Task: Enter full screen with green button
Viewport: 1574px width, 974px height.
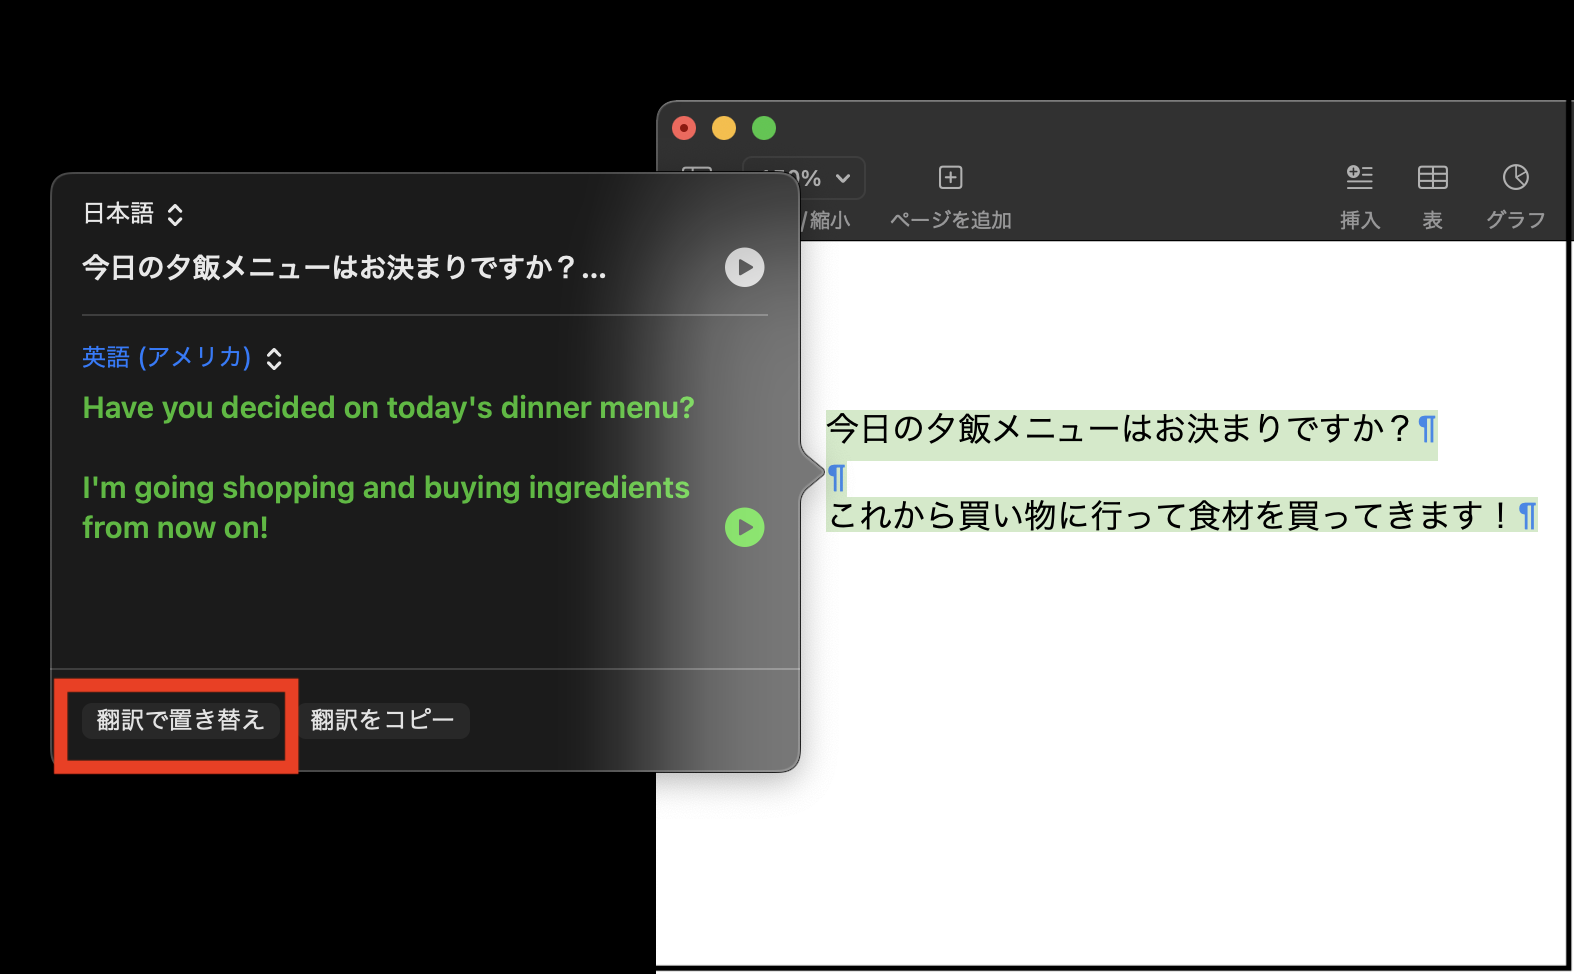Action: click(x=764, y=128)
